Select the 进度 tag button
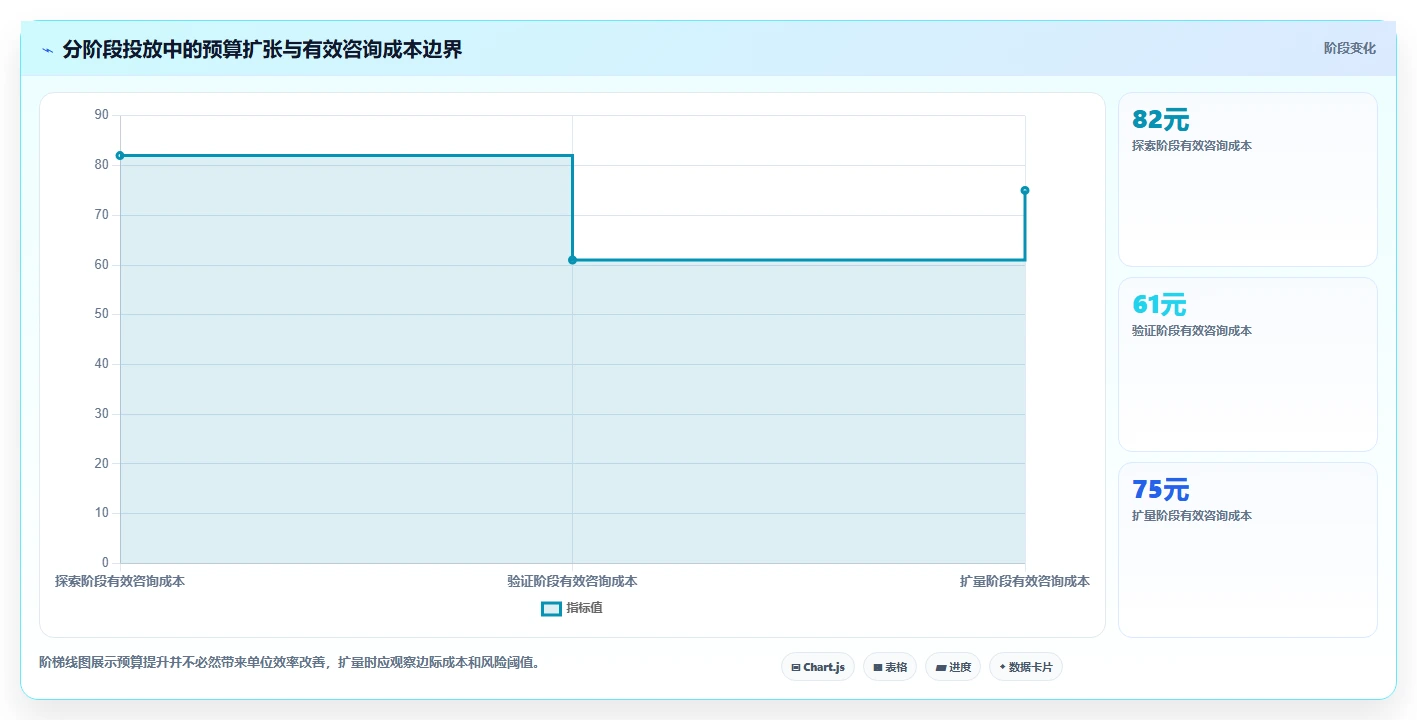 coord(953,667)
